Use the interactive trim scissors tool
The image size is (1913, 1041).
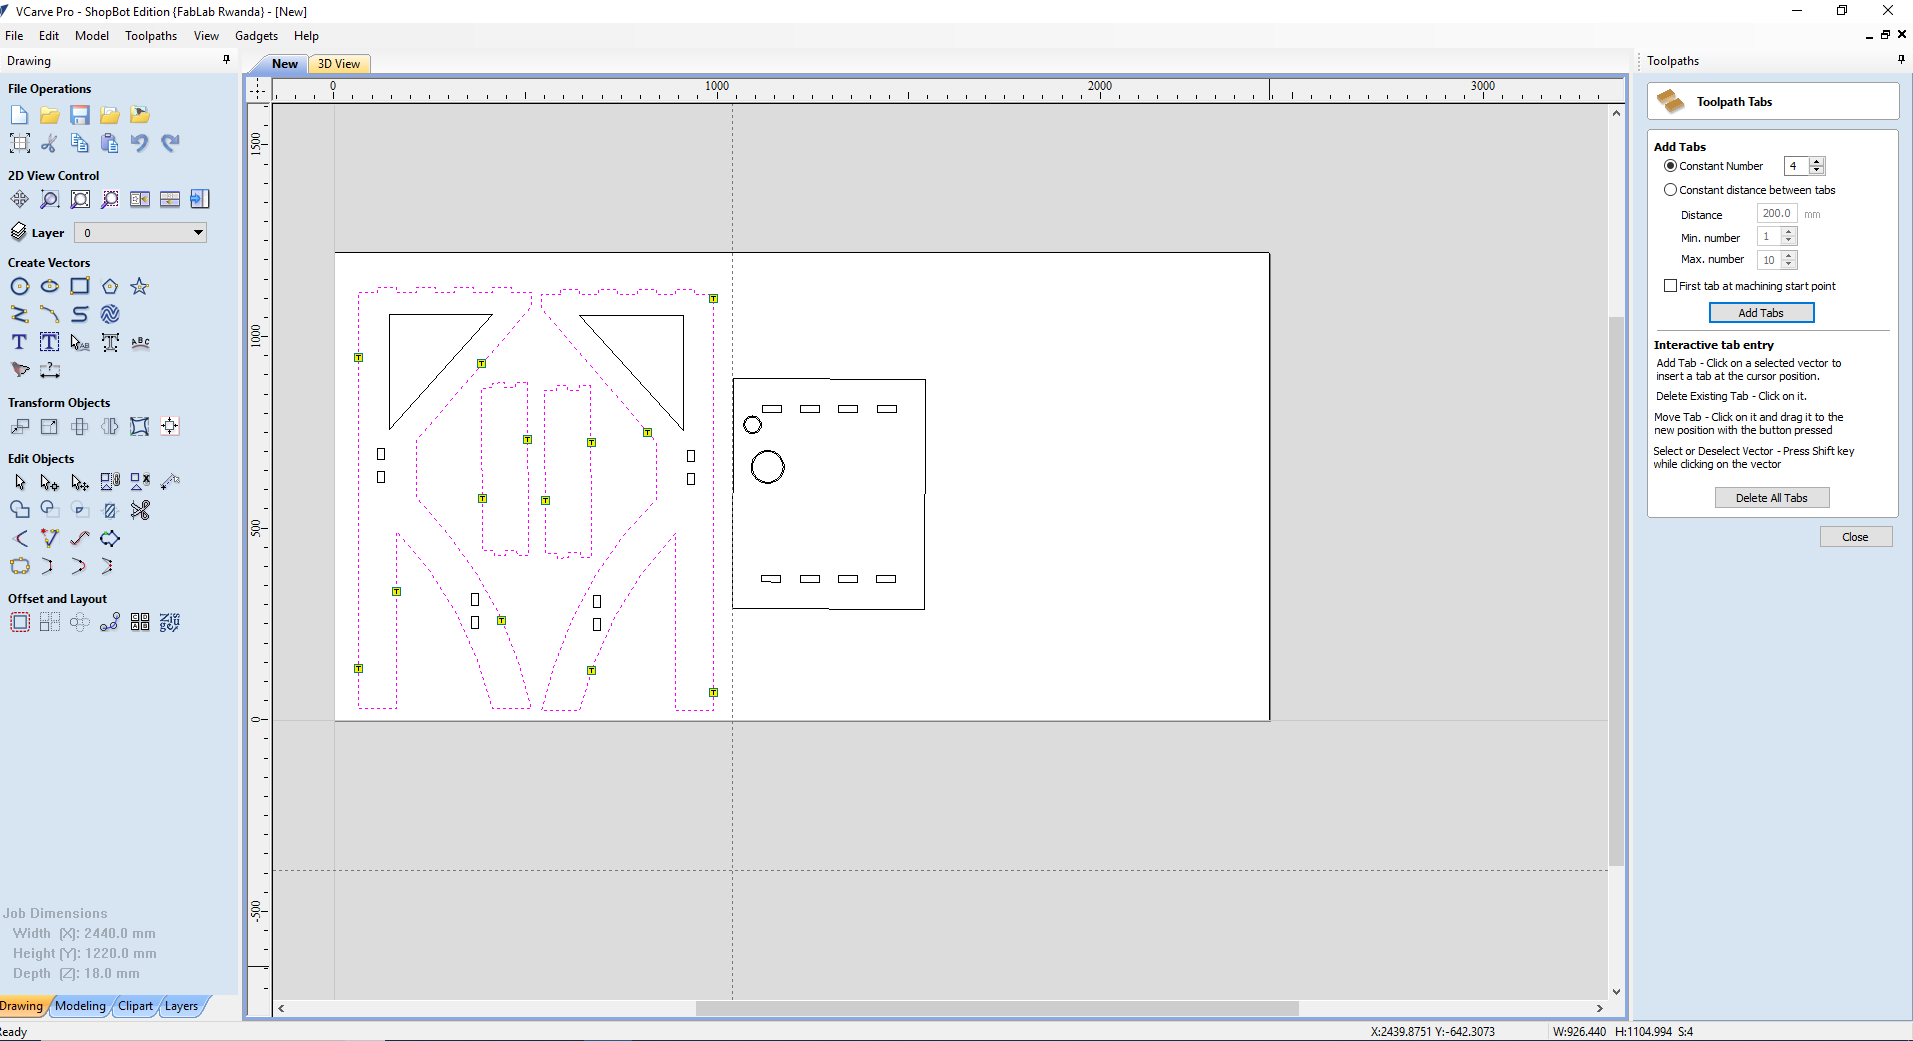tap(140, 510)
